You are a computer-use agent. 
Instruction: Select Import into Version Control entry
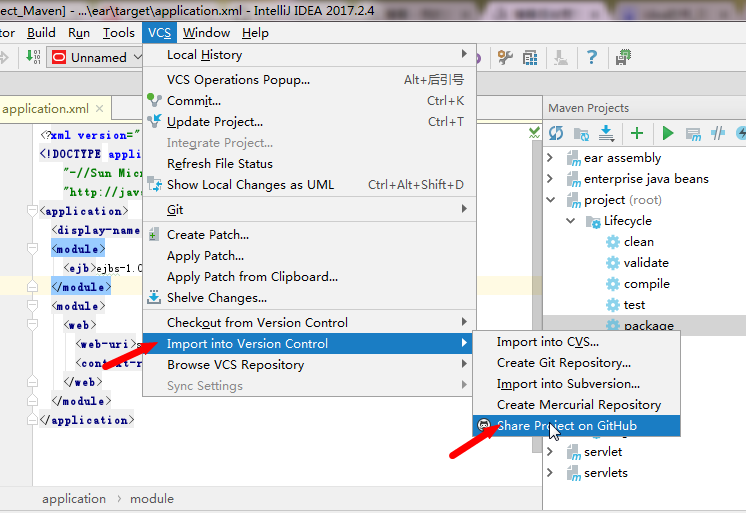click(308, 343)
